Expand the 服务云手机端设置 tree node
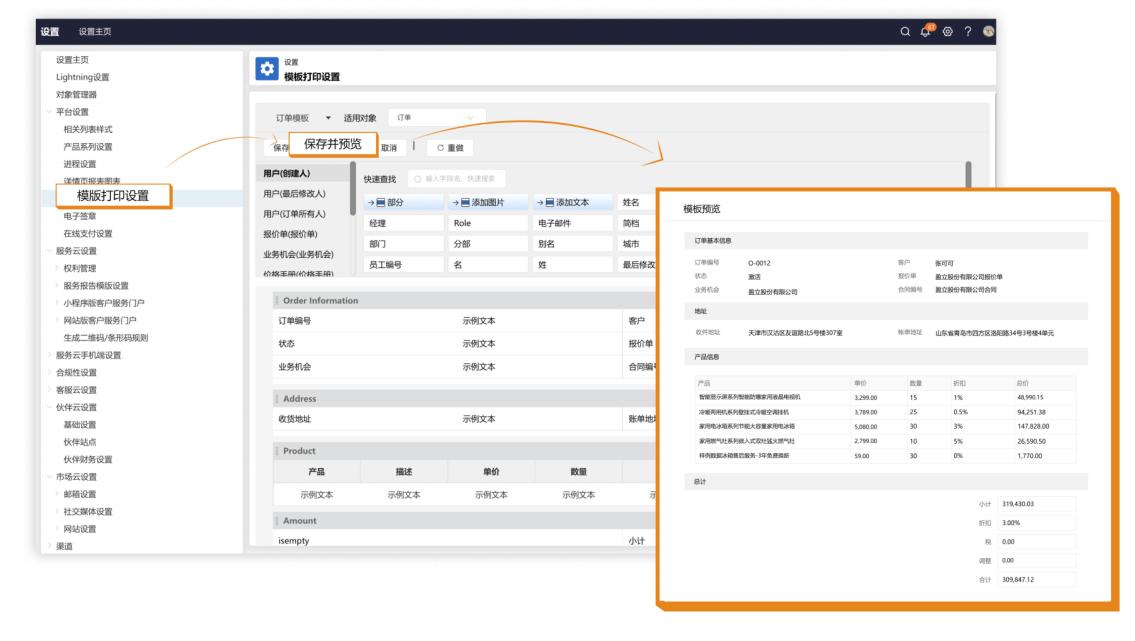The width and height of the screenshot is (1135, 641). 49,355
